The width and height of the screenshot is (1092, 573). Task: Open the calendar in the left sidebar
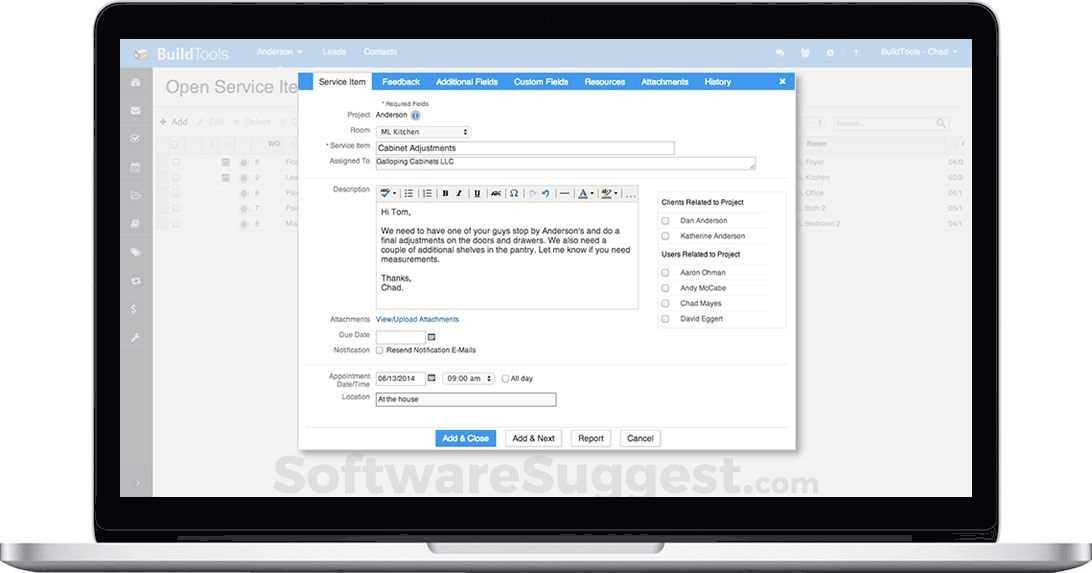136,167
